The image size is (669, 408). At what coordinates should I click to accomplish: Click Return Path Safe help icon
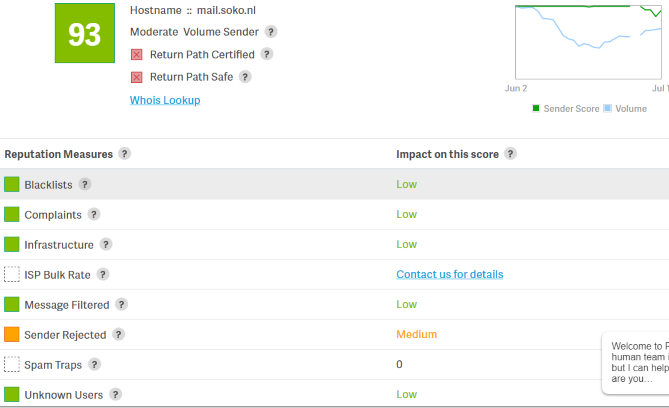245,76
